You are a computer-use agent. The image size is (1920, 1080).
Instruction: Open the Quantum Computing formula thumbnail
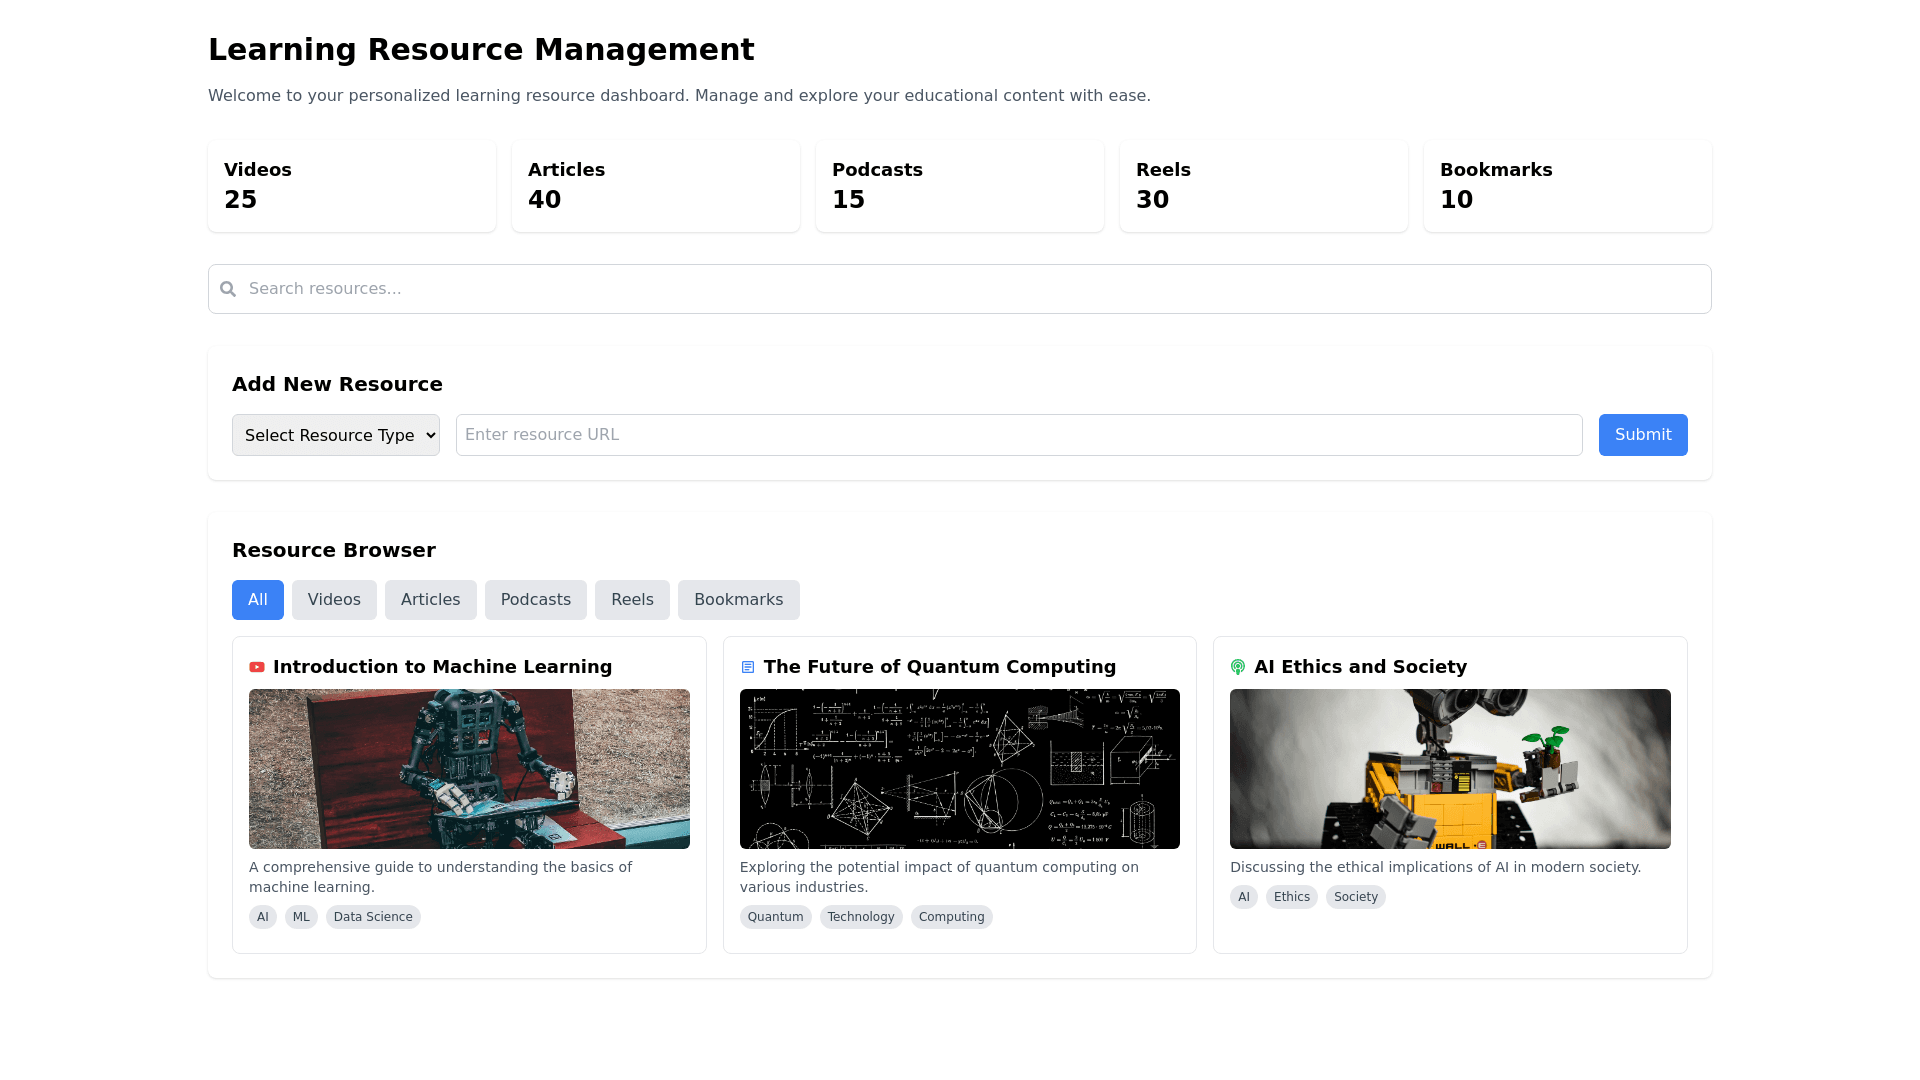[959, 769]
